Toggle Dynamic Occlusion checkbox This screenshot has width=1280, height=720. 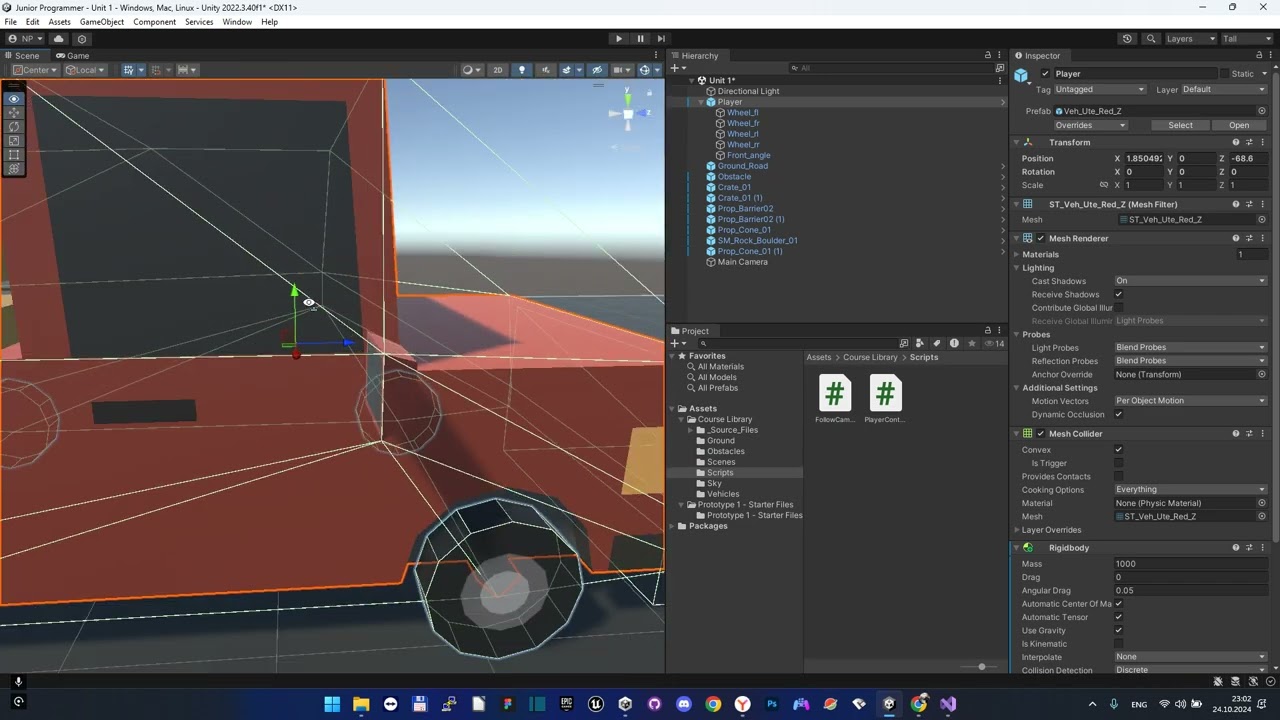click(1118, 414)
